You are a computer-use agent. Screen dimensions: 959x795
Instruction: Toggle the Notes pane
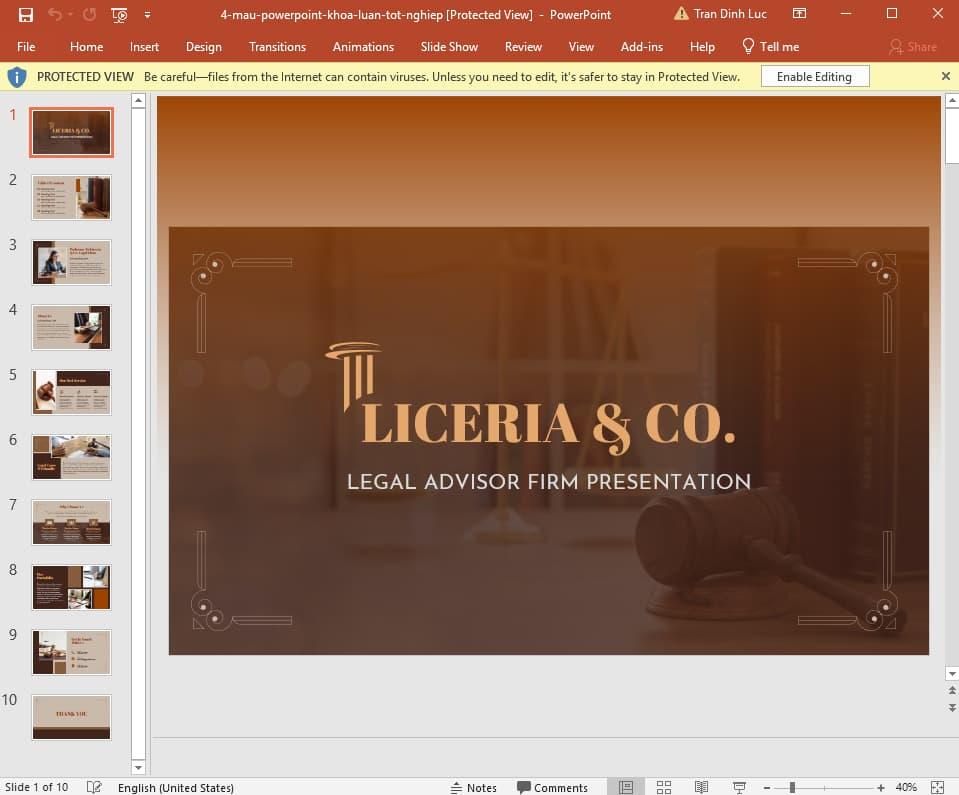475,787
